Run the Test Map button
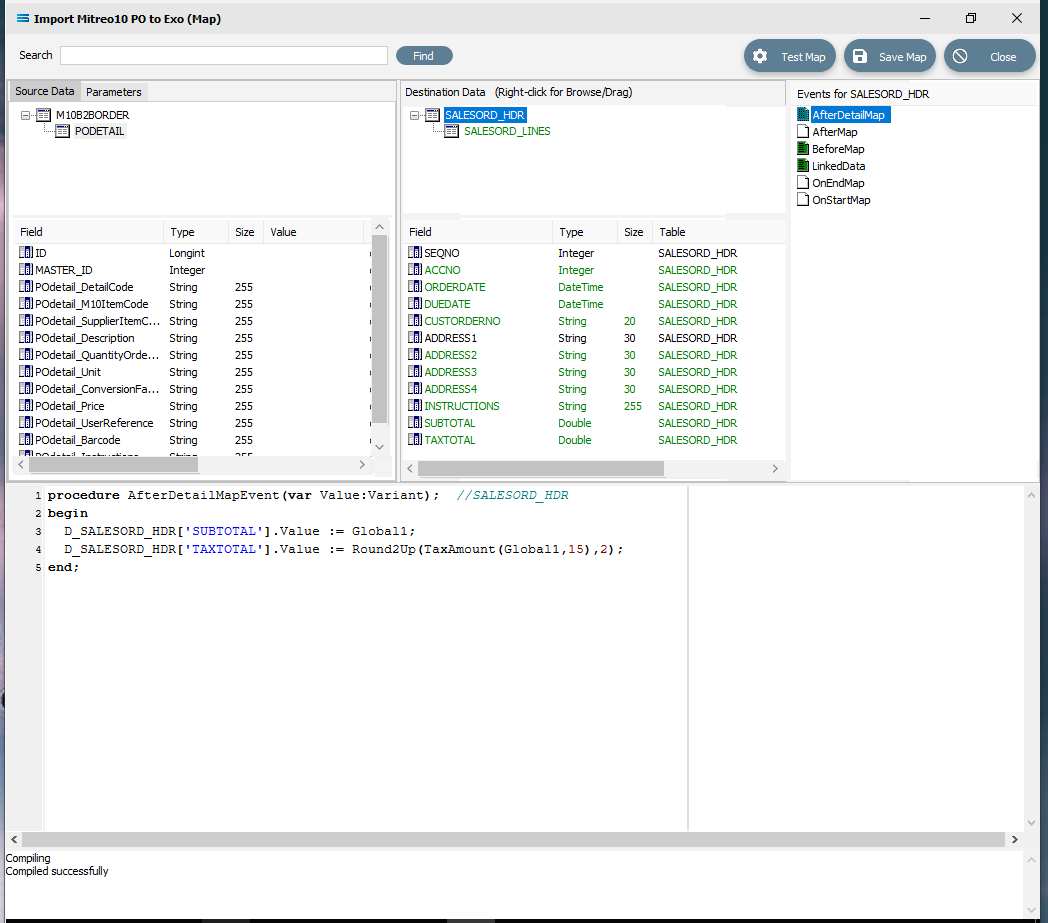1048x923 pixels. pos(789,57)
